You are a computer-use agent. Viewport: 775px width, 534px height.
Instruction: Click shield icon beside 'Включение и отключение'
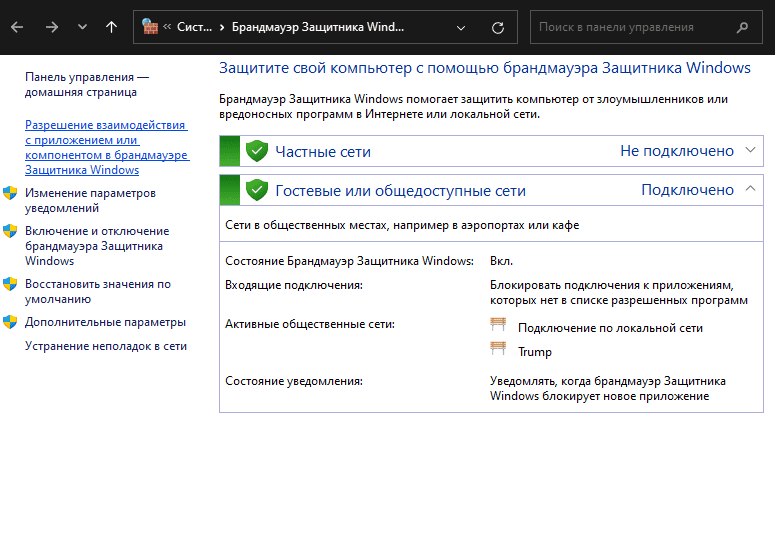click(10, 231)
